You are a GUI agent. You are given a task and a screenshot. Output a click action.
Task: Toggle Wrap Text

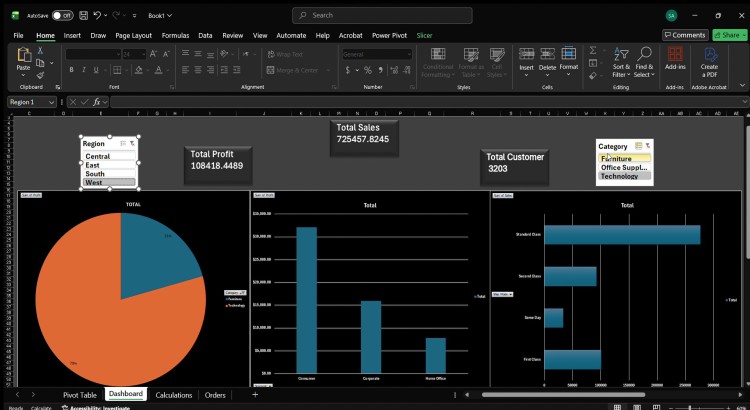point(285,54)
